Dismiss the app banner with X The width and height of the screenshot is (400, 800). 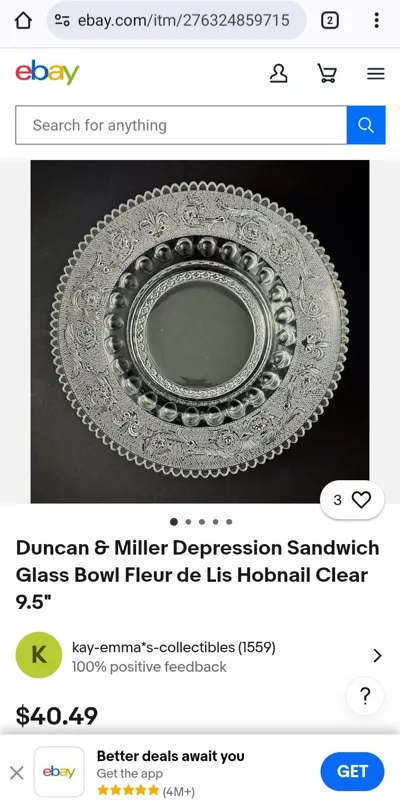(x=17, y=773)
